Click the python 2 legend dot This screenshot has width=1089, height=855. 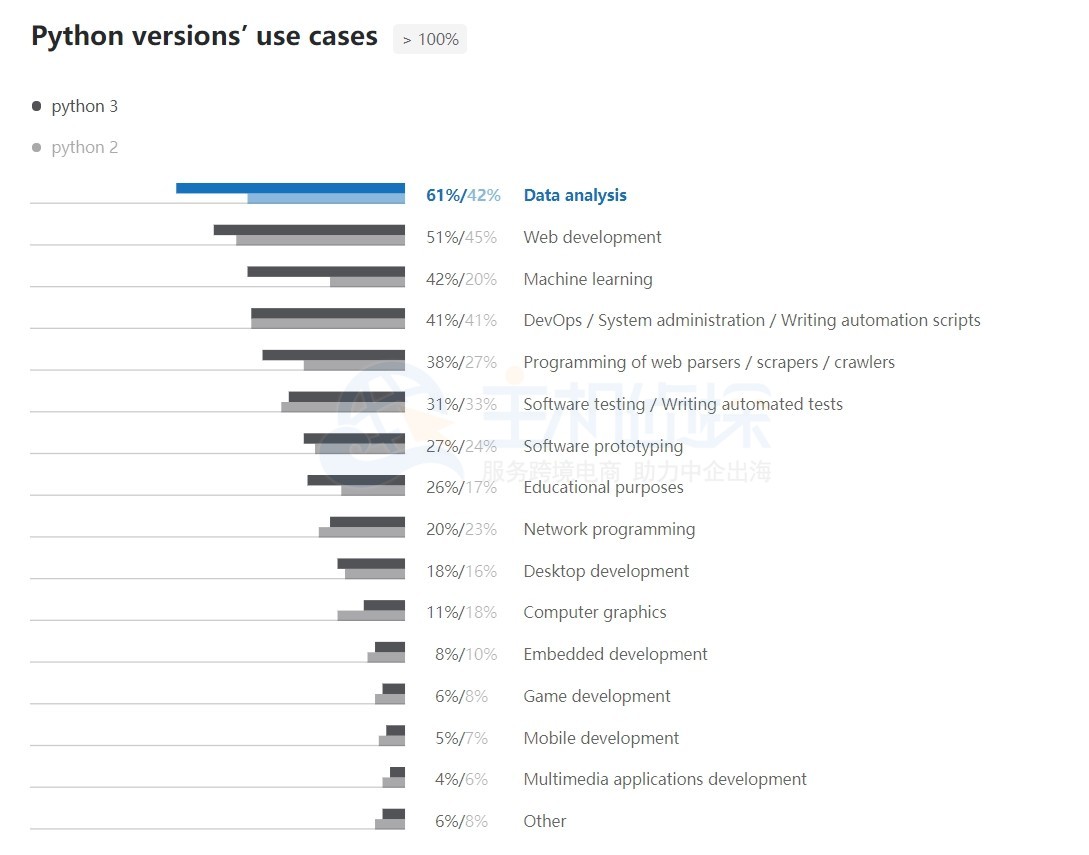point(37,147)
